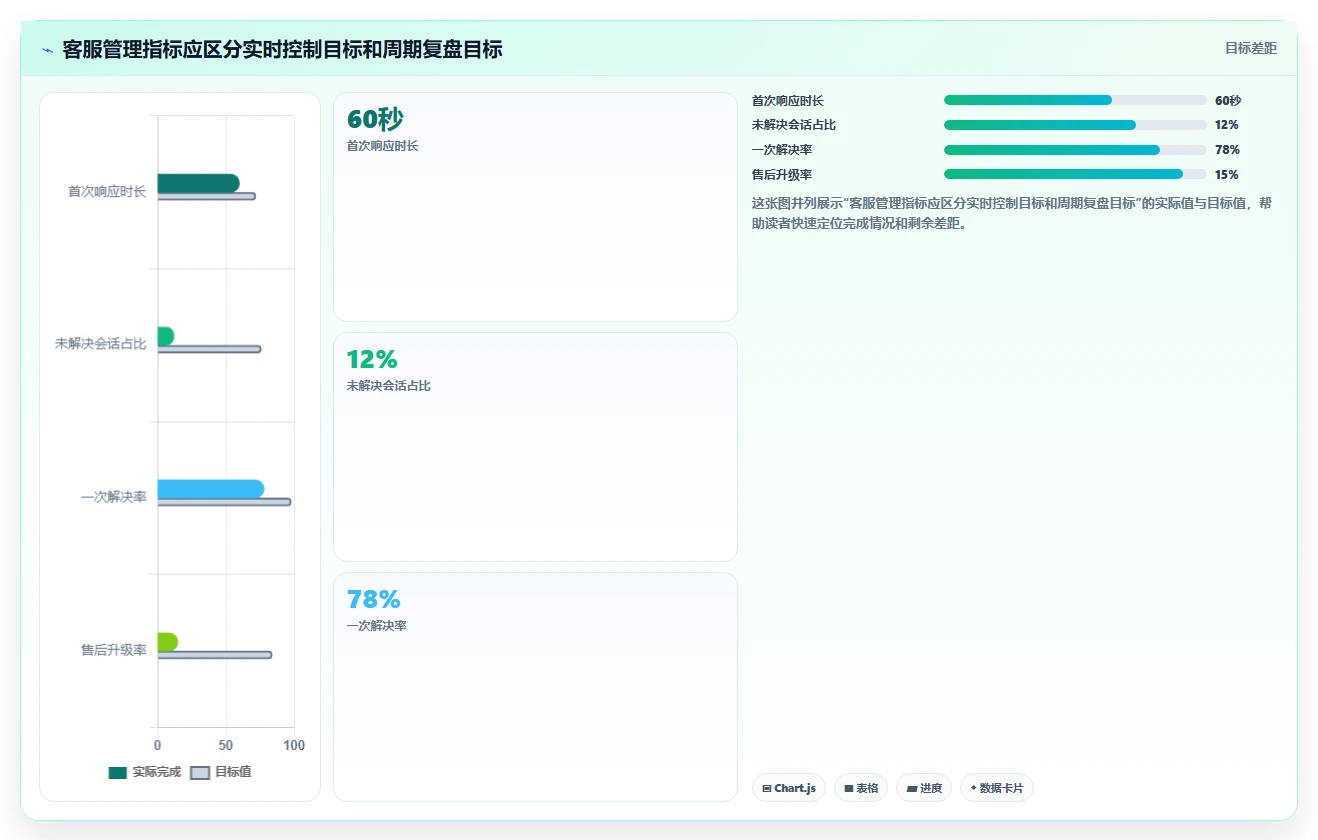Click the 目标差距 label in header
The image size is (1318, 840).
tap(1250, 48)
